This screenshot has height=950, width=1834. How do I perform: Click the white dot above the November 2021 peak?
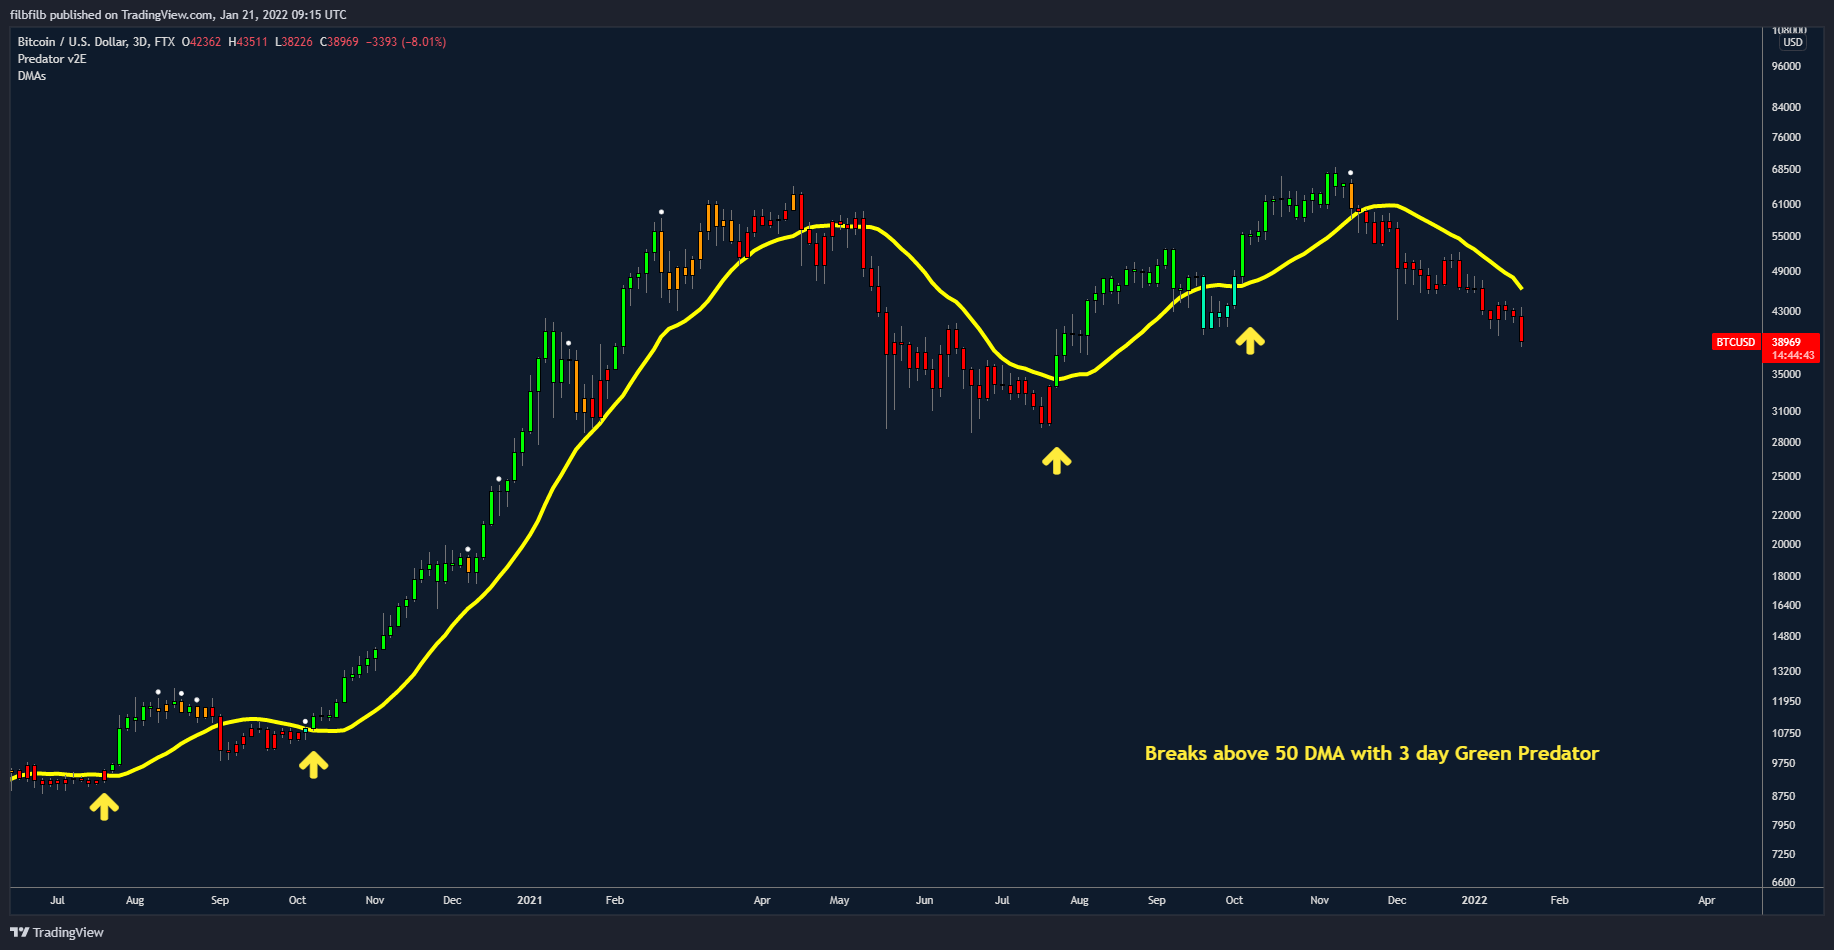coord(1350,173)
